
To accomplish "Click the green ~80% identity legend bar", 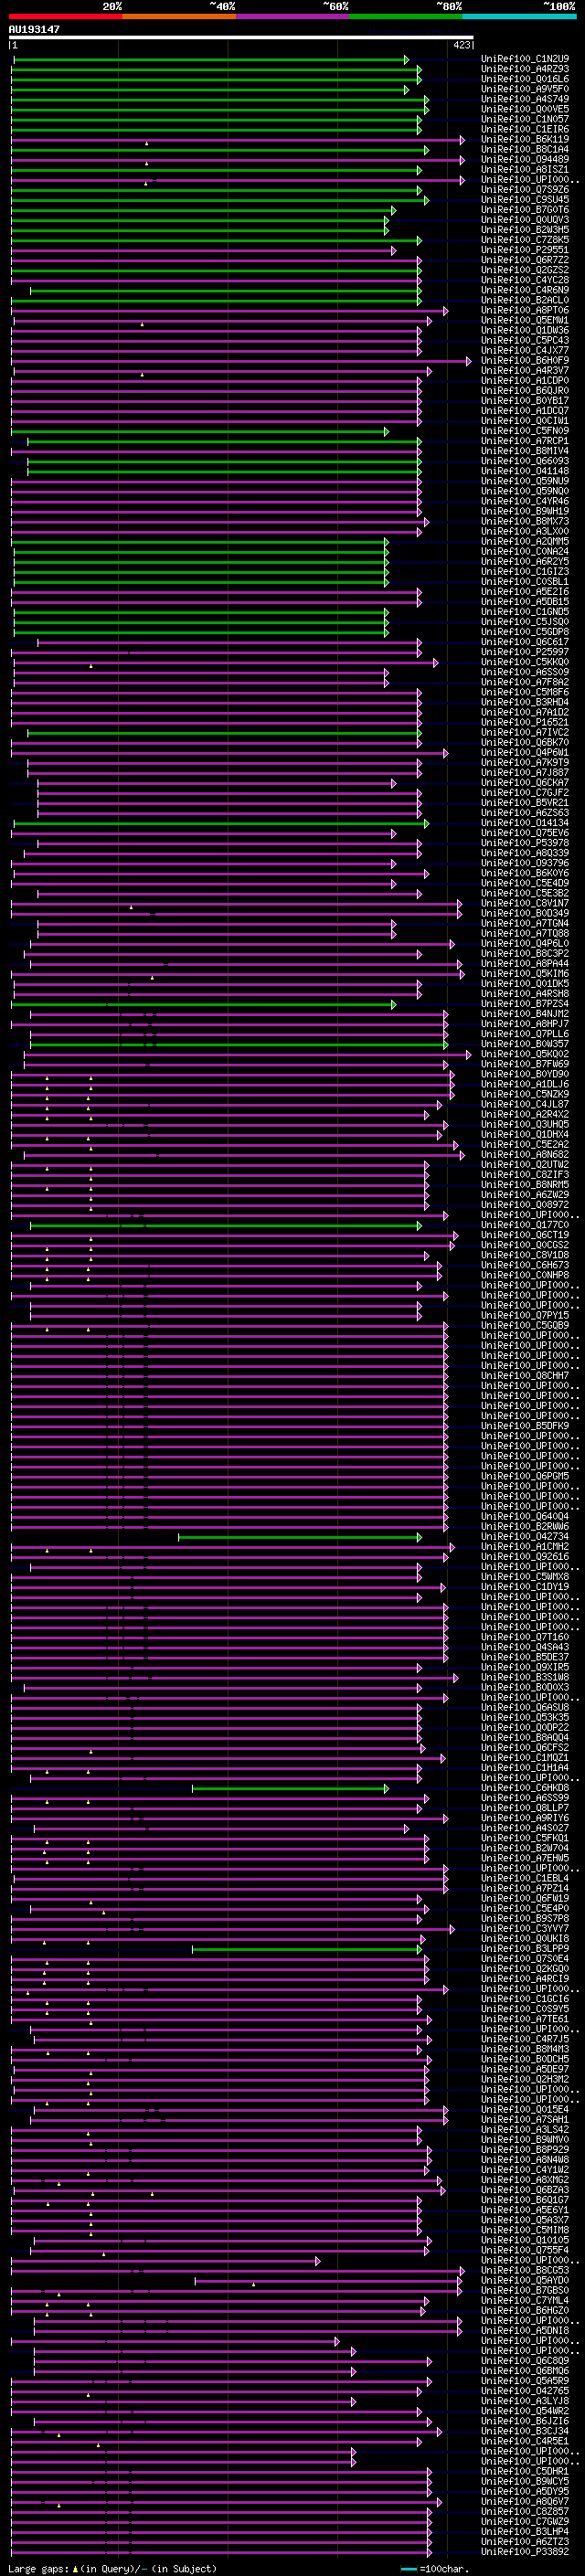I will [x=406, y=16].
